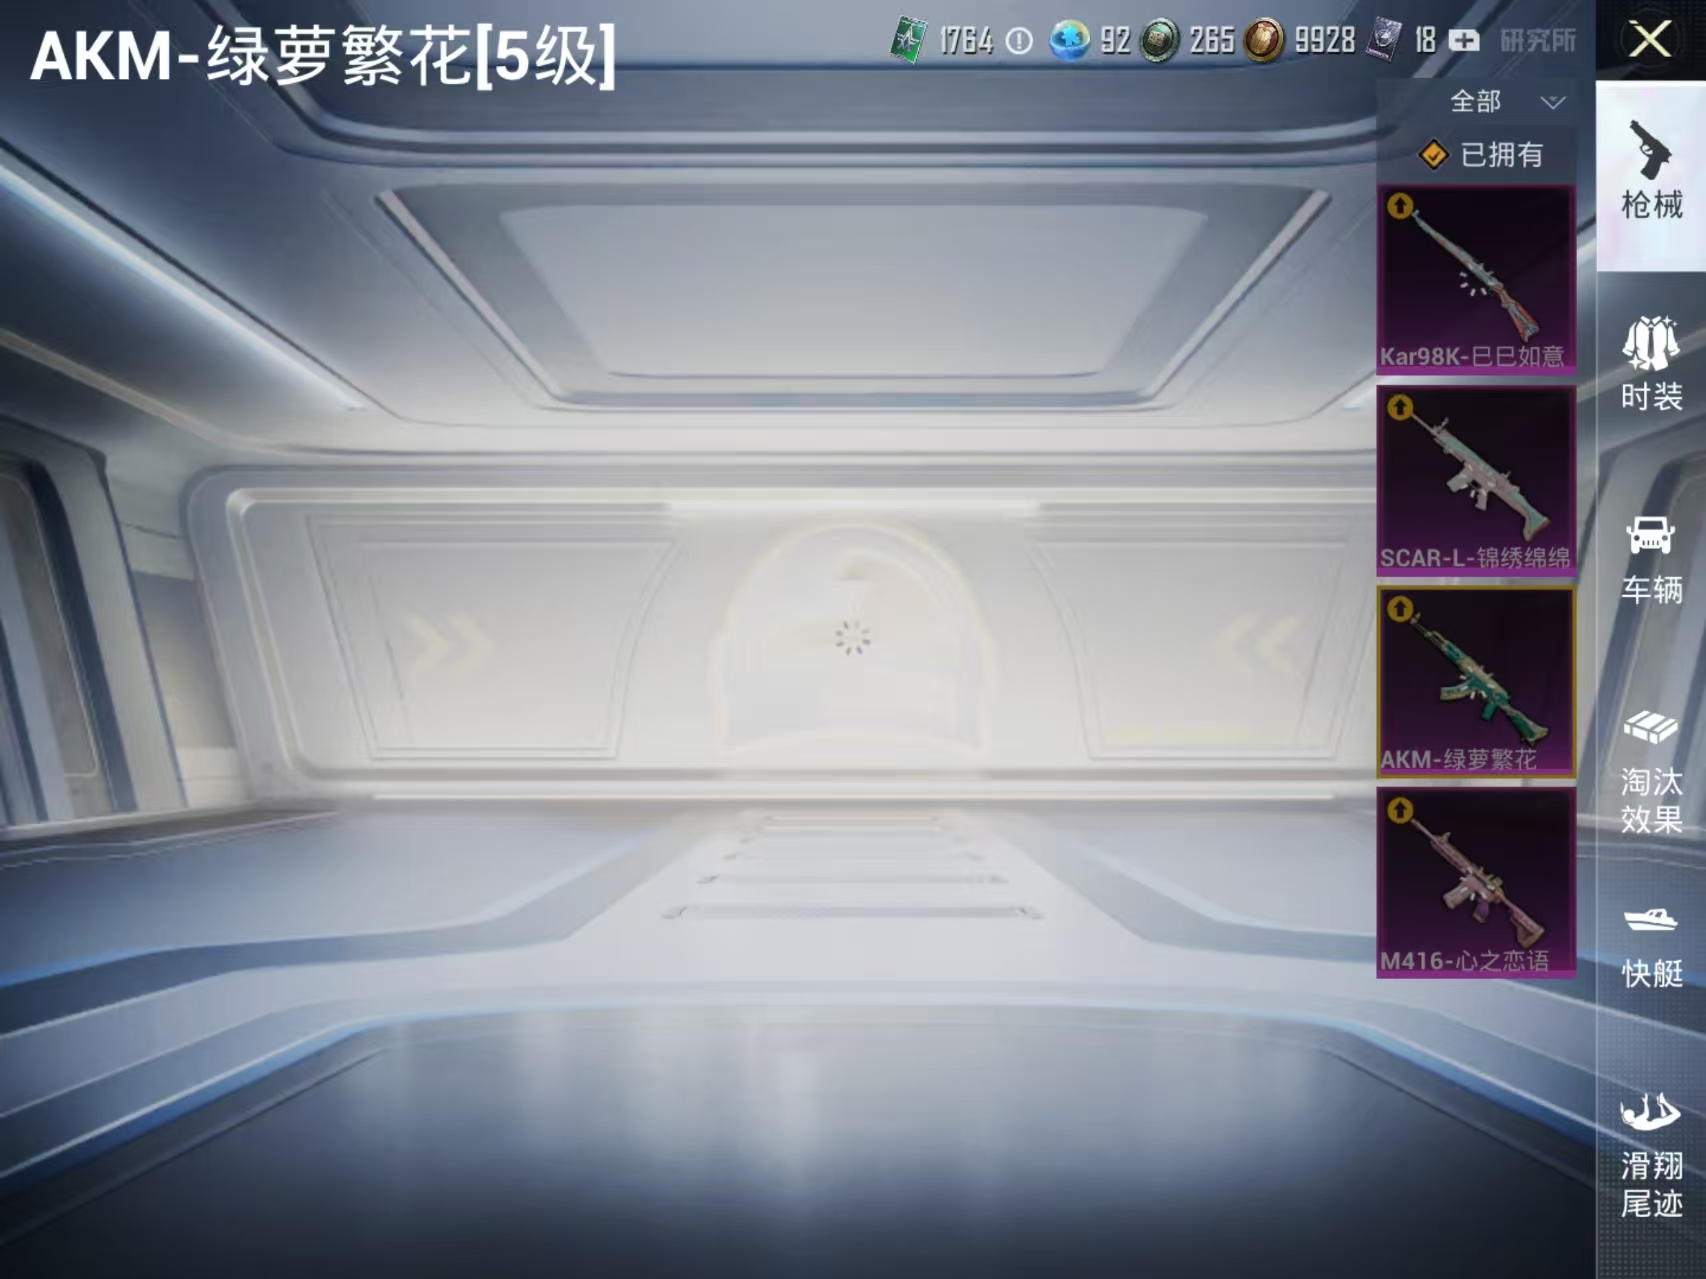Click upgrade arrow badge on Kar98K card
Screen dimensions: 1706x1279
(1400, 206)
